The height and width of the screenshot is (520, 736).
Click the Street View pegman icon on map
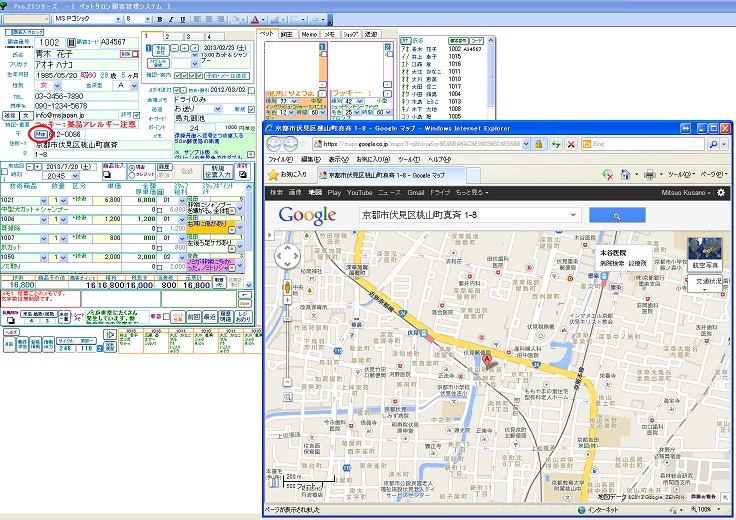coord(287,287)
